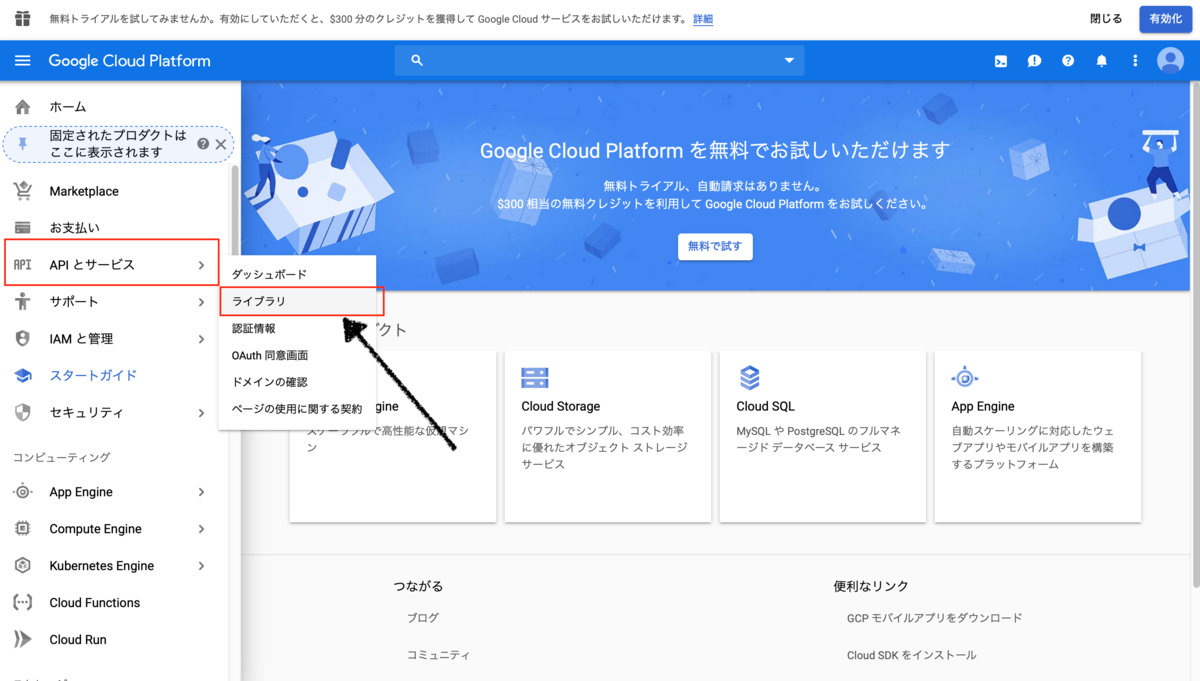
Task: Open the three-dot settings menu
Action: click(1135, 61)
